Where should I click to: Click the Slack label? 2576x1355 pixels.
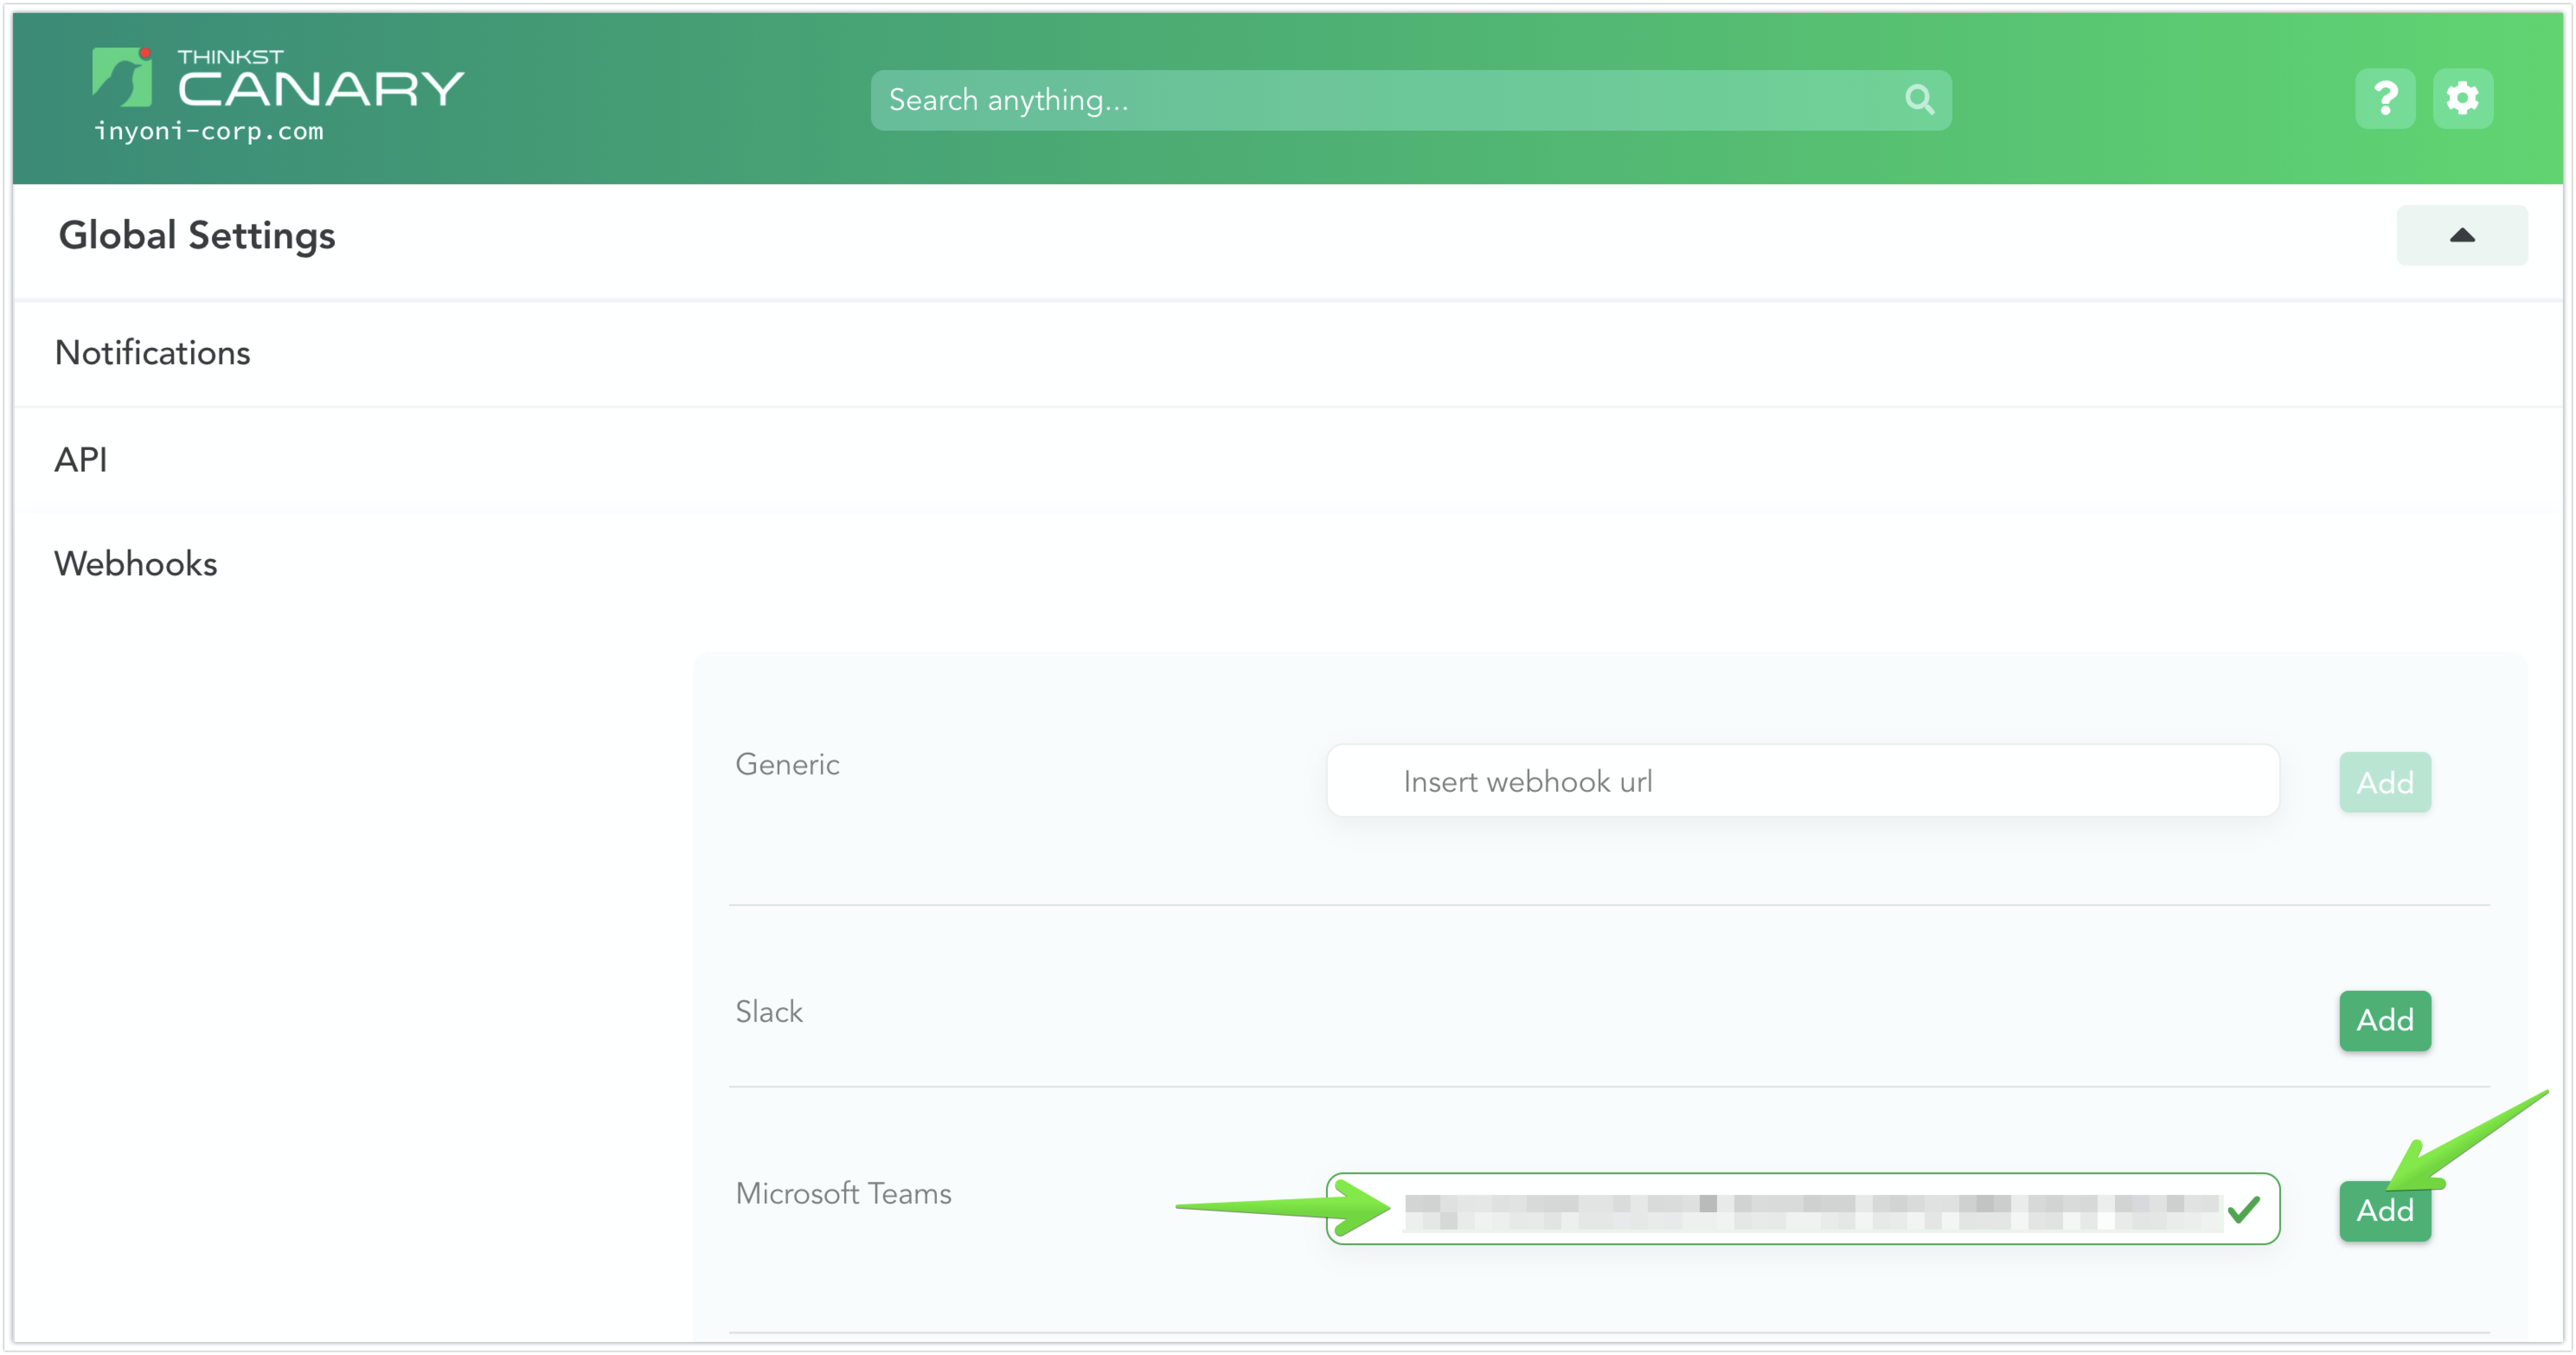pyautogui.click(x=769, y=1011)
